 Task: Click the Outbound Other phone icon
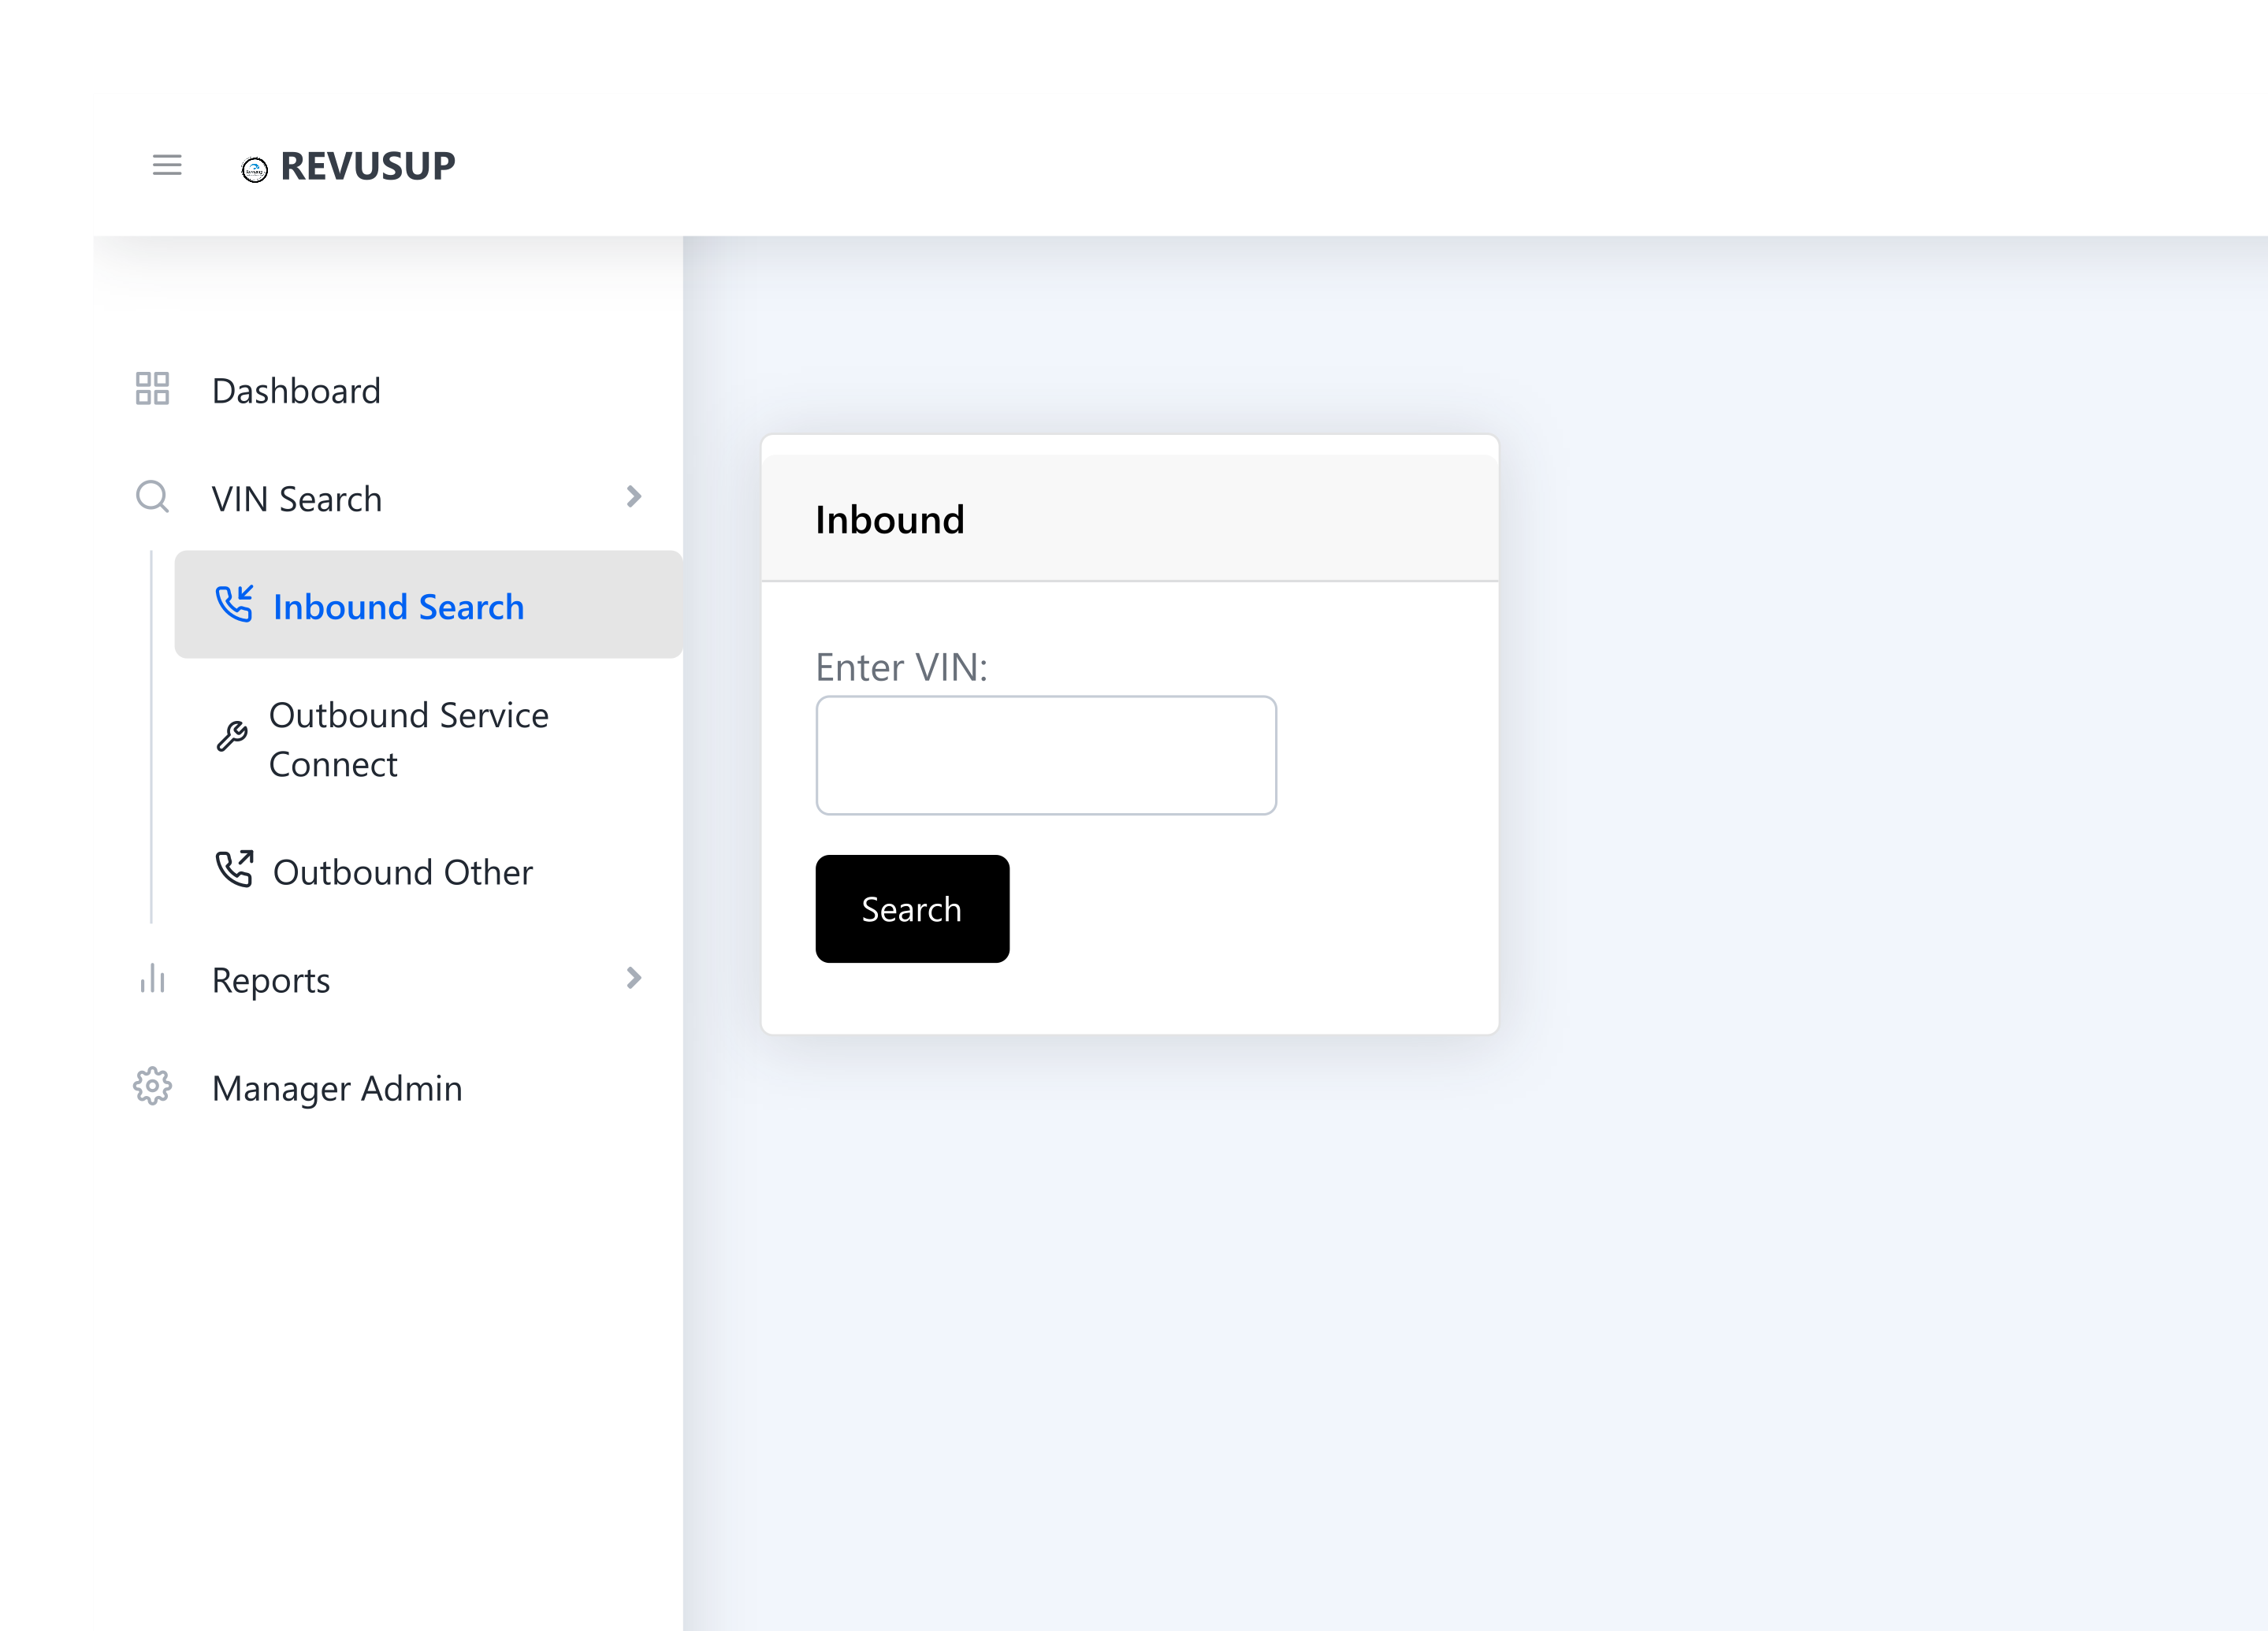(234, 870)
